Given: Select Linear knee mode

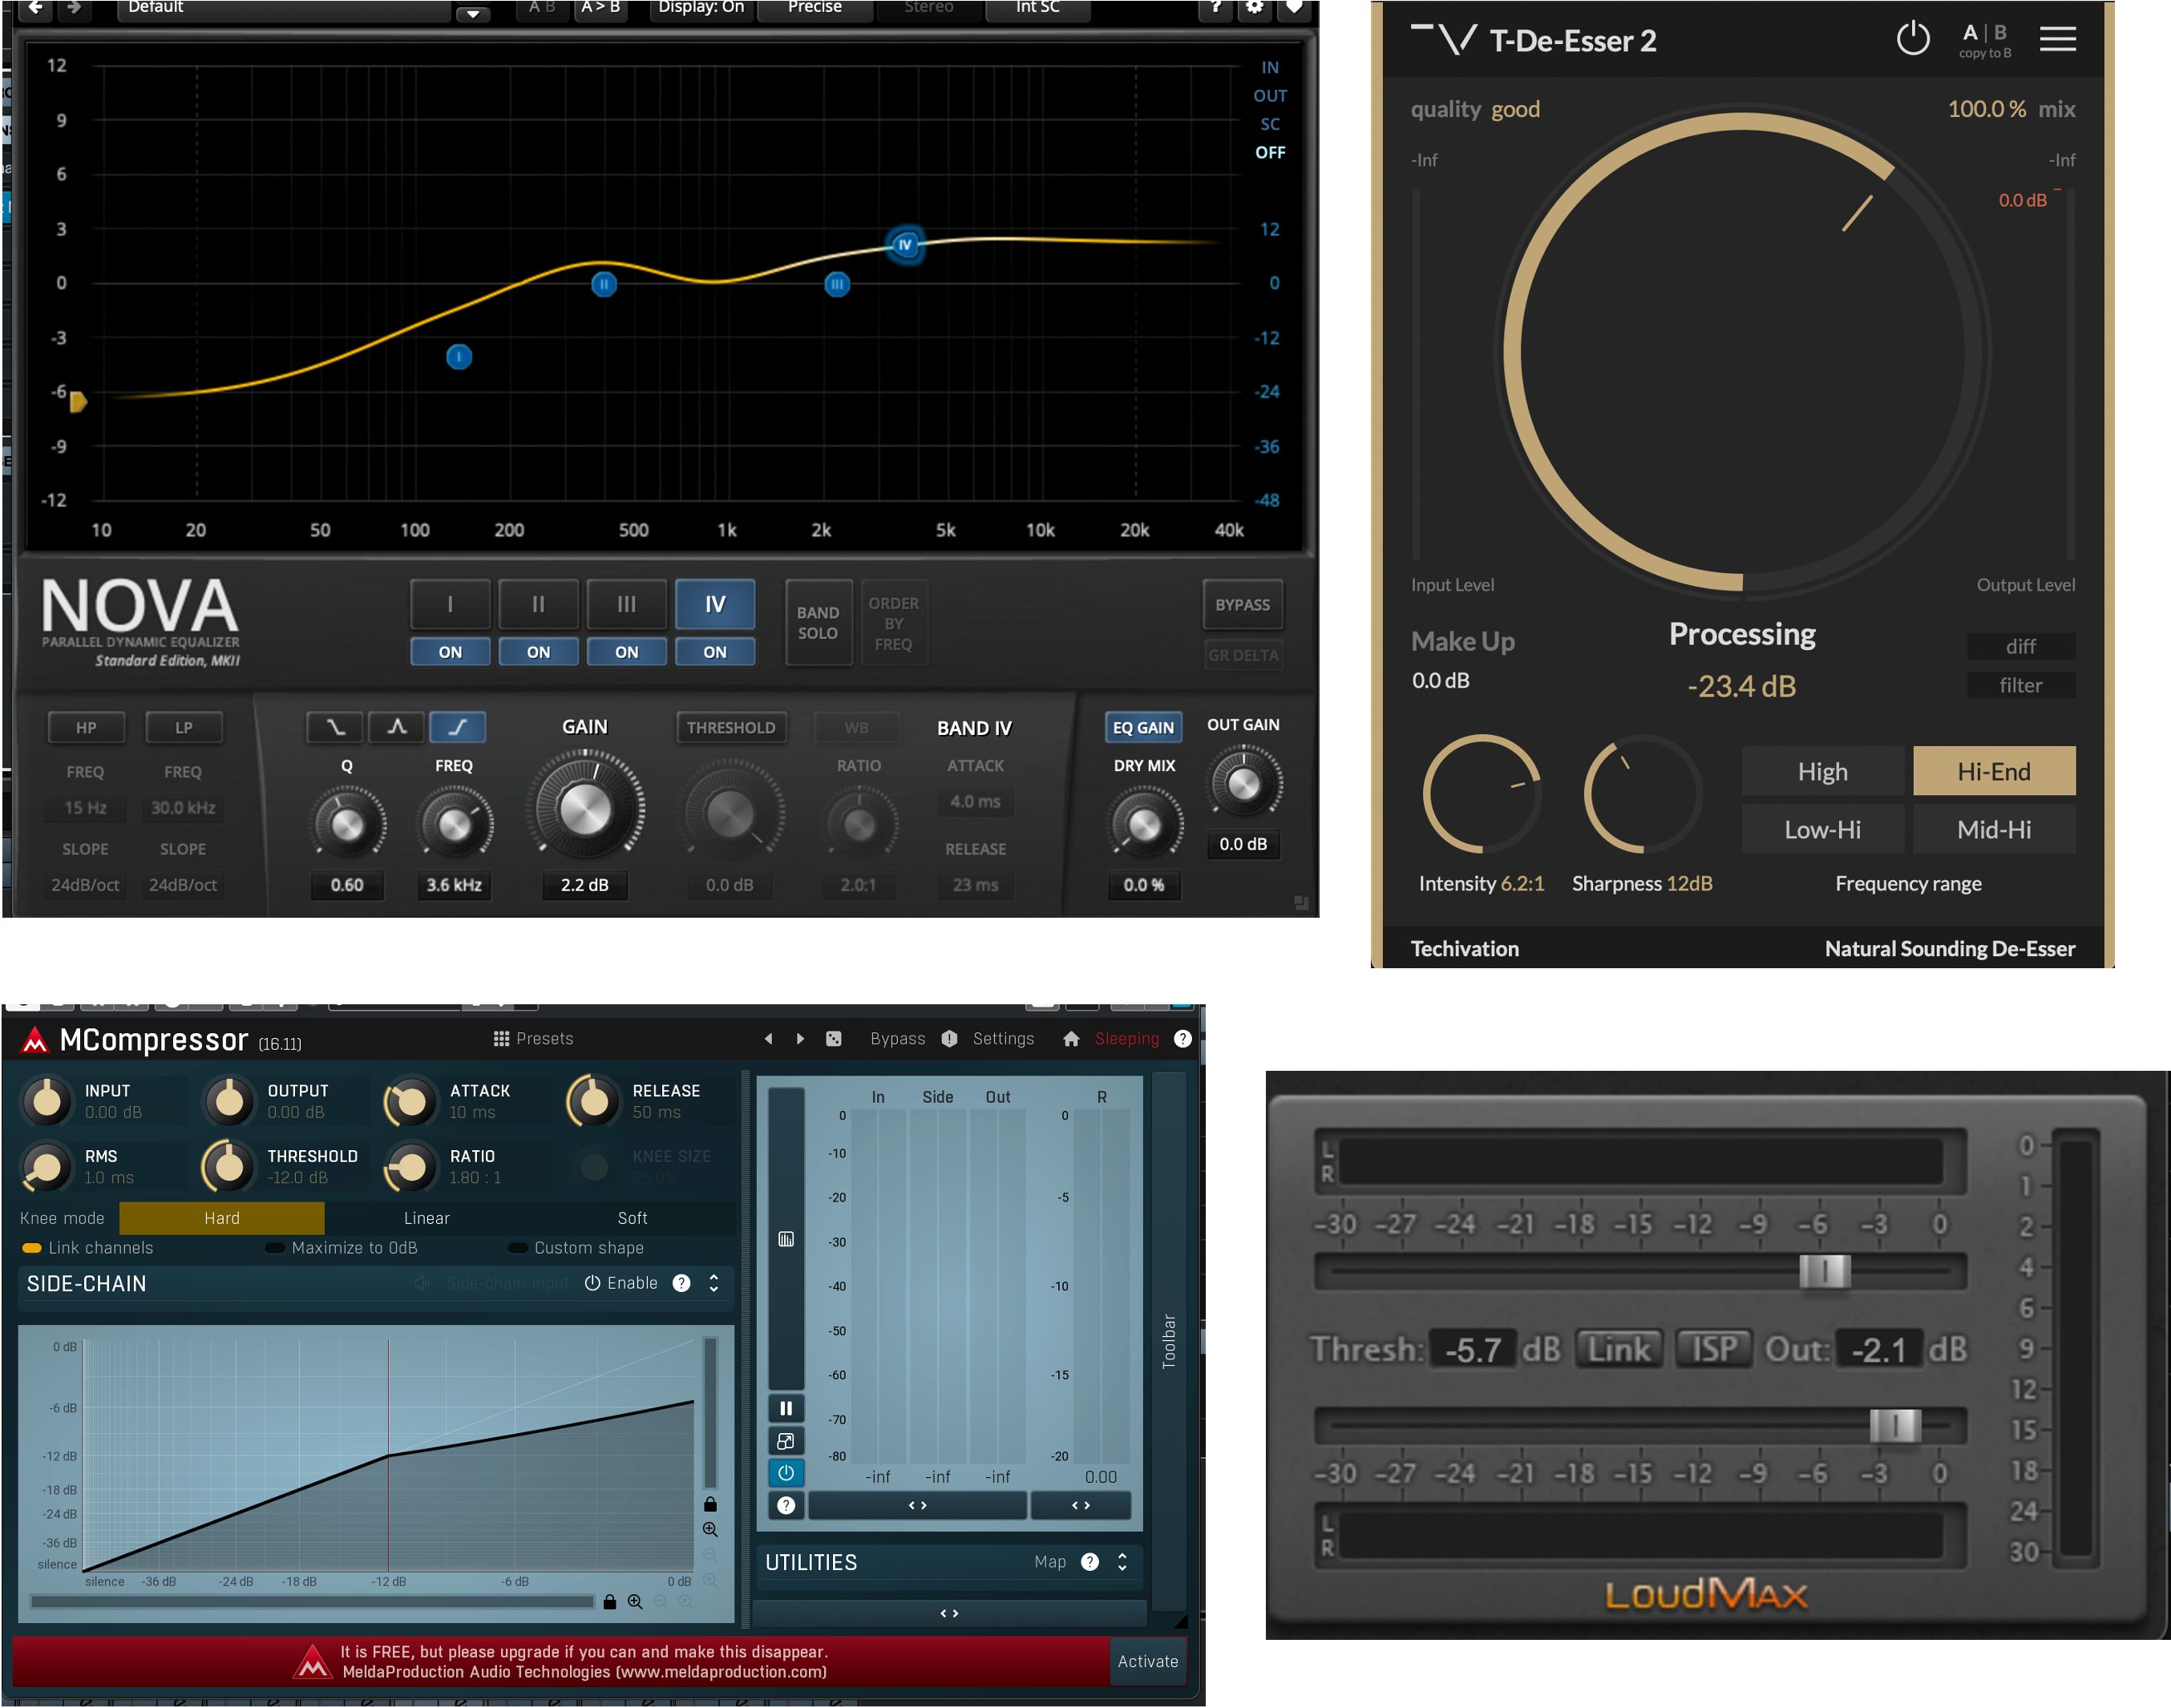Looking at the screenshot, I should [427, 1218].
